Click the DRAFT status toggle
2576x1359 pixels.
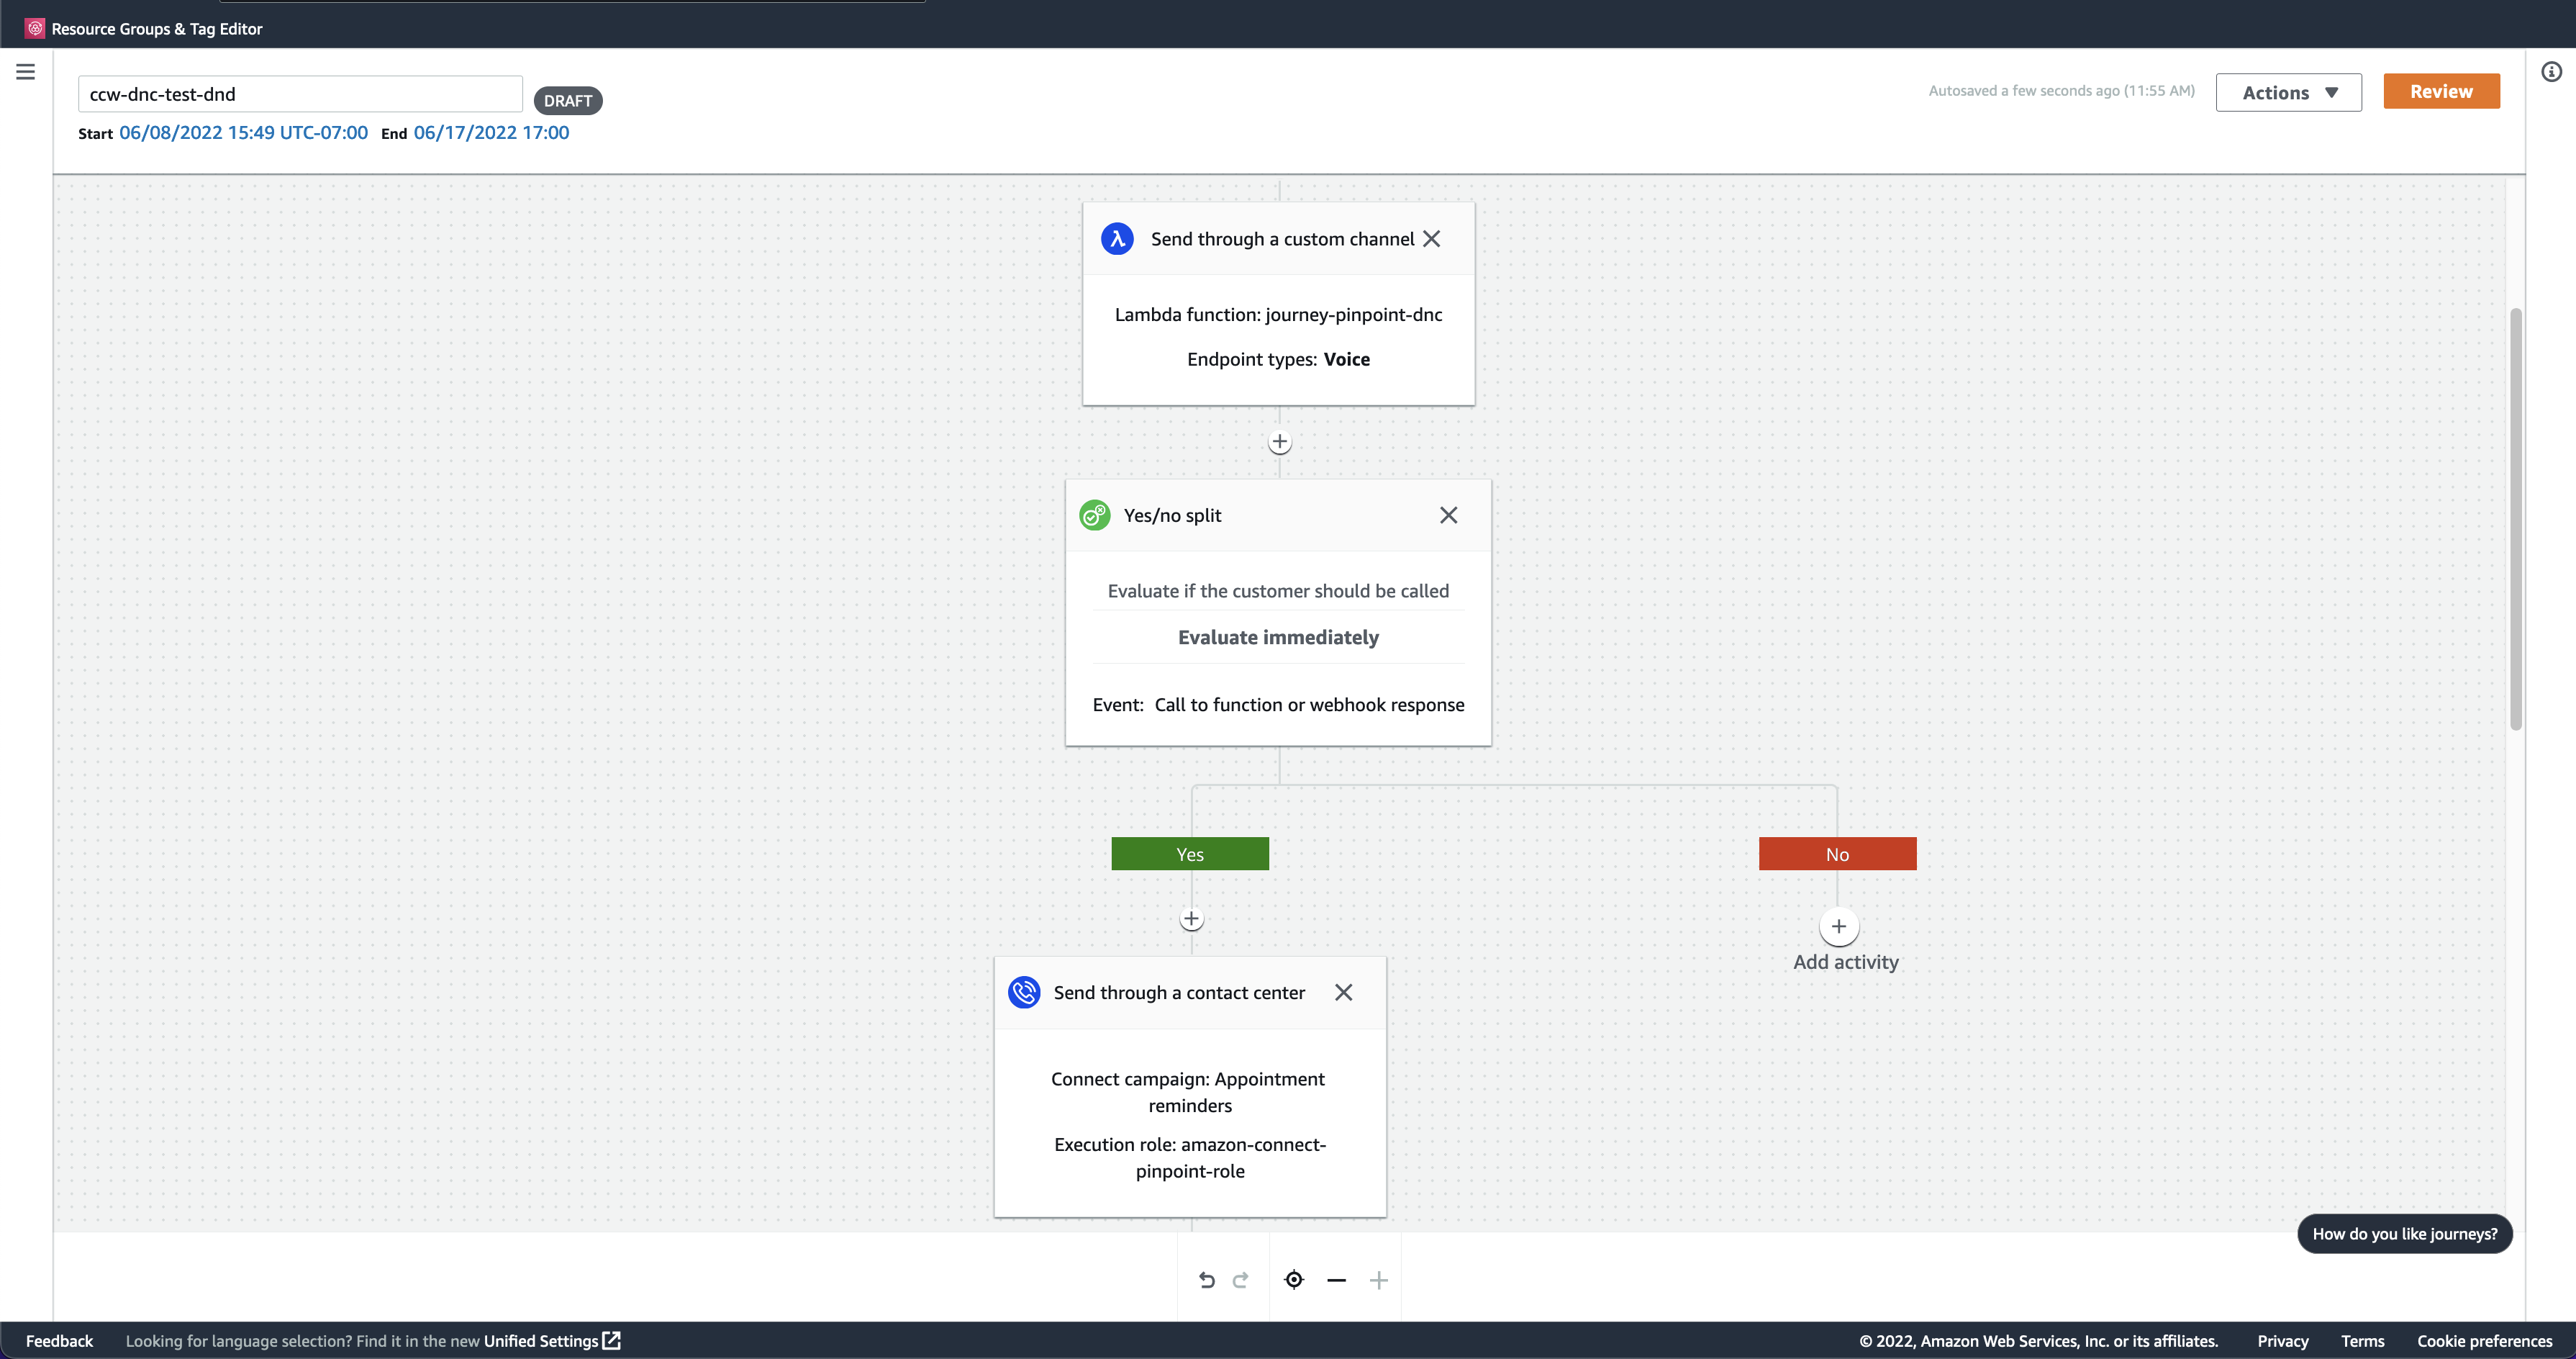point(567,99)
